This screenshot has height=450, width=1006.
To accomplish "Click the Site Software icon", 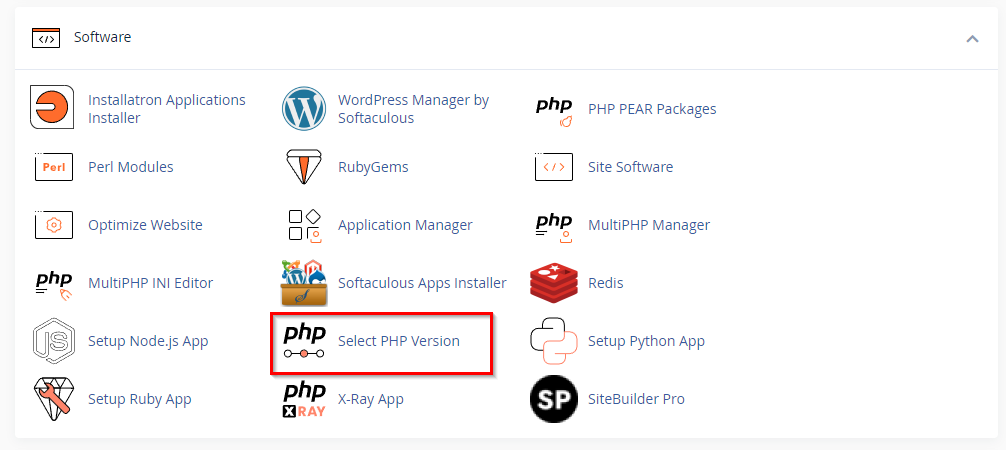I will pos(554,167).
